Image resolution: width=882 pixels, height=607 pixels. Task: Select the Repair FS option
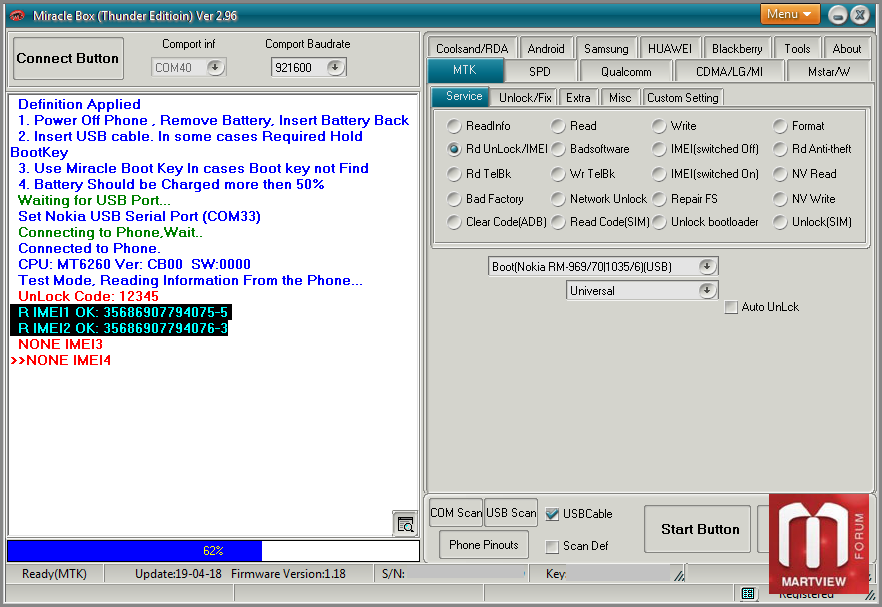coord(659,199)
